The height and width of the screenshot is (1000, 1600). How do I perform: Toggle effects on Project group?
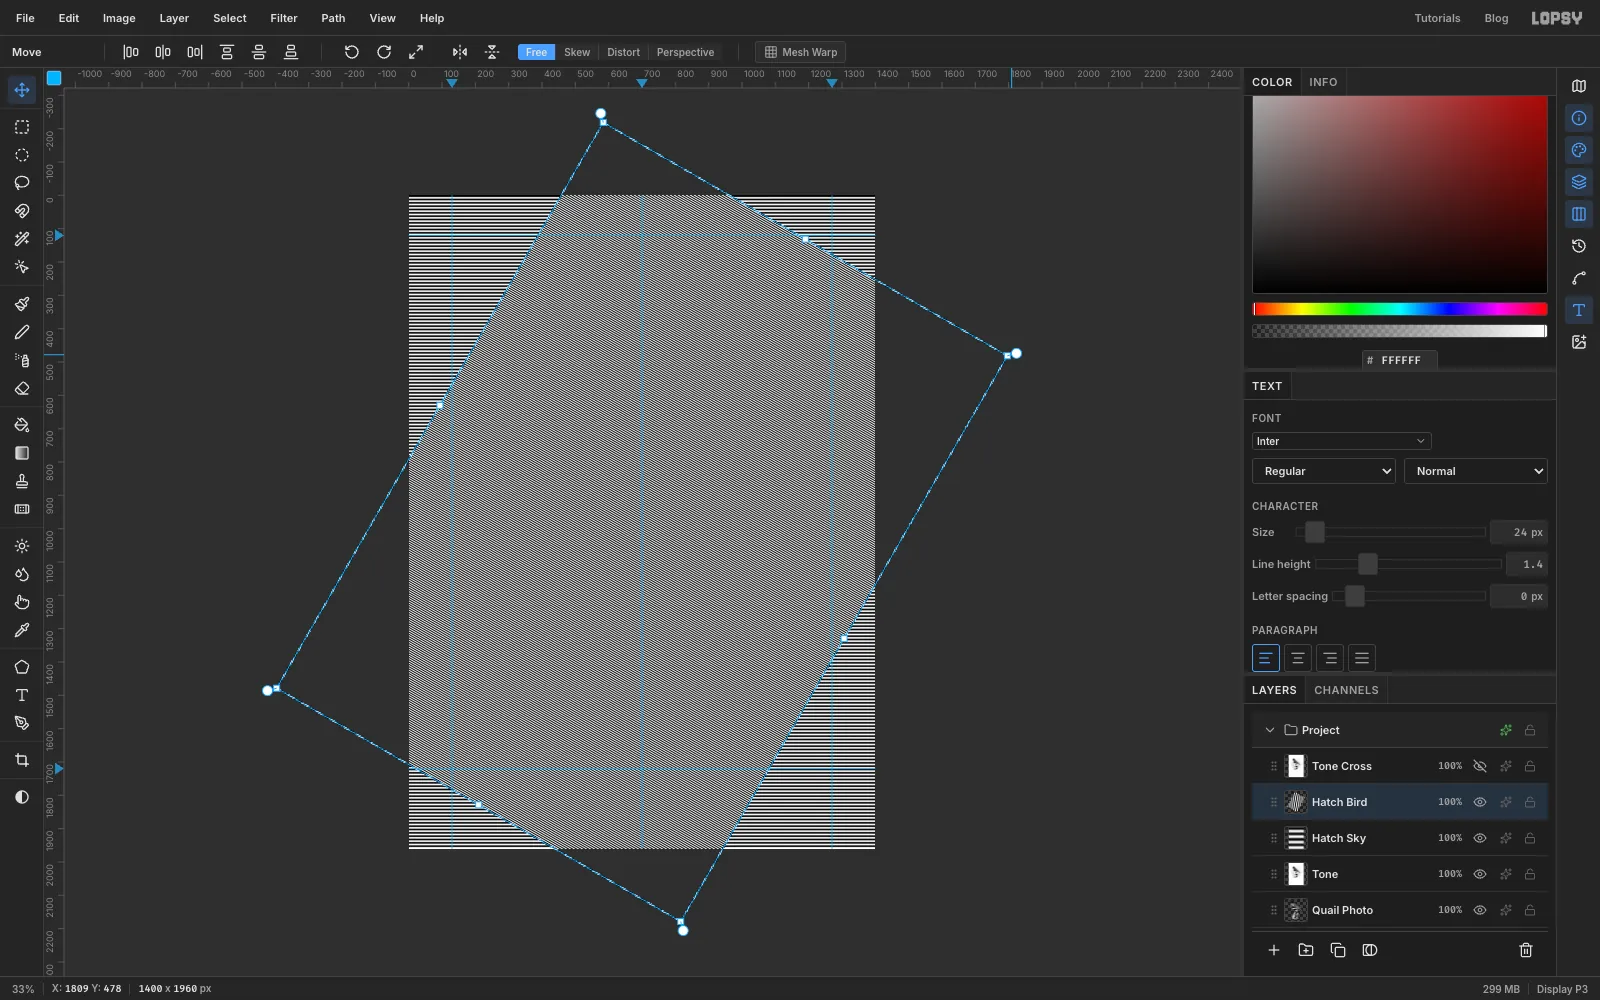click(x=1506, y=730)
